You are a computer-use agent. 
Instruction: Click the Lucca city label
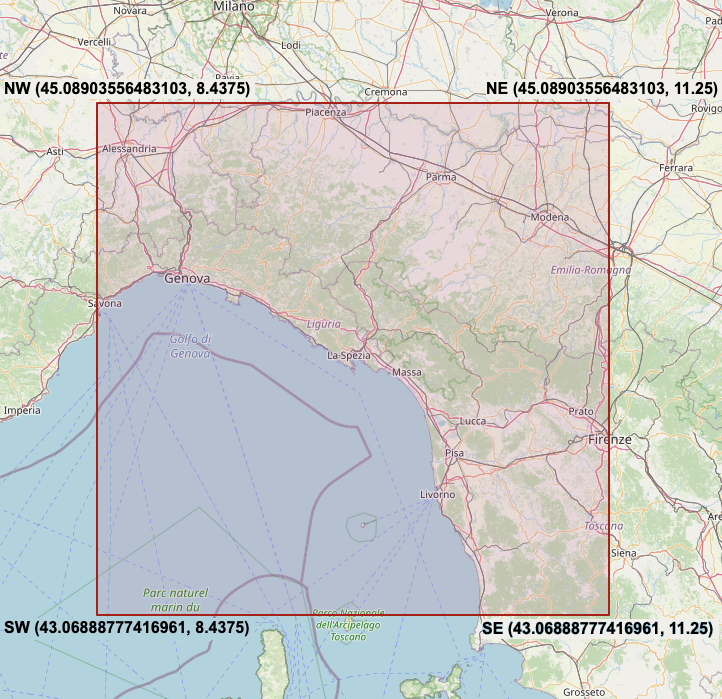(x=472, y=421)
